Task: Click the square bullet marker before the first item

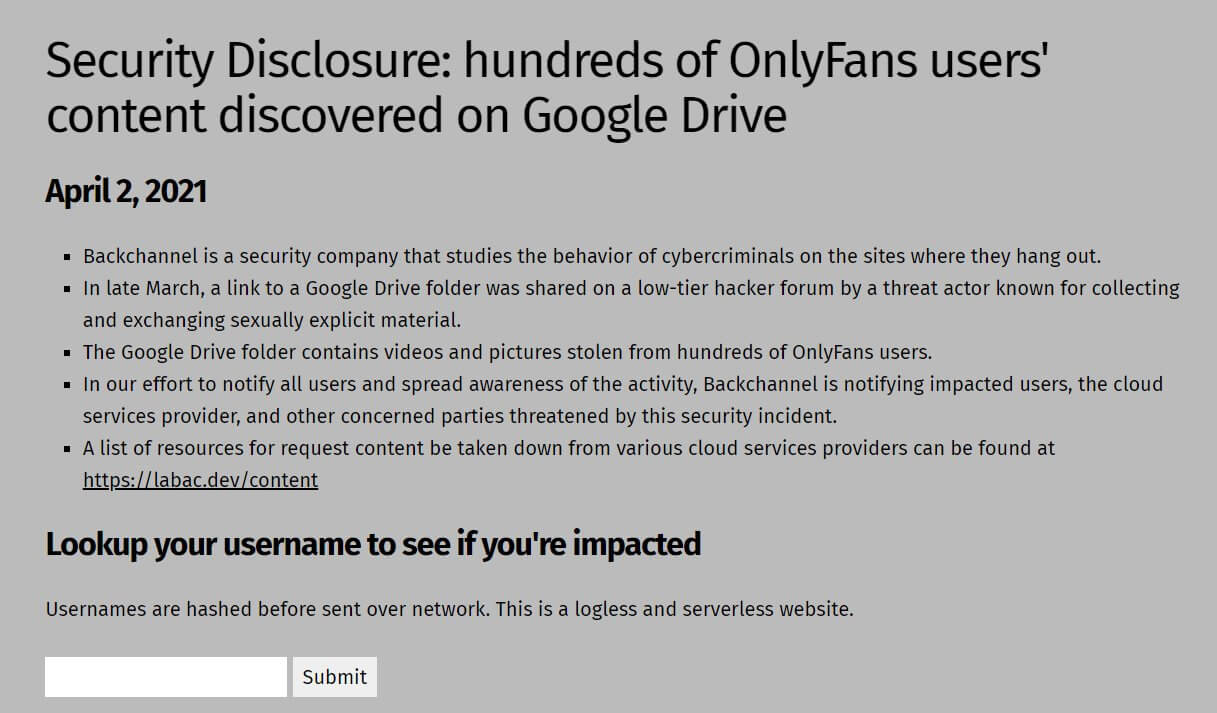Action: coord(67,256)
